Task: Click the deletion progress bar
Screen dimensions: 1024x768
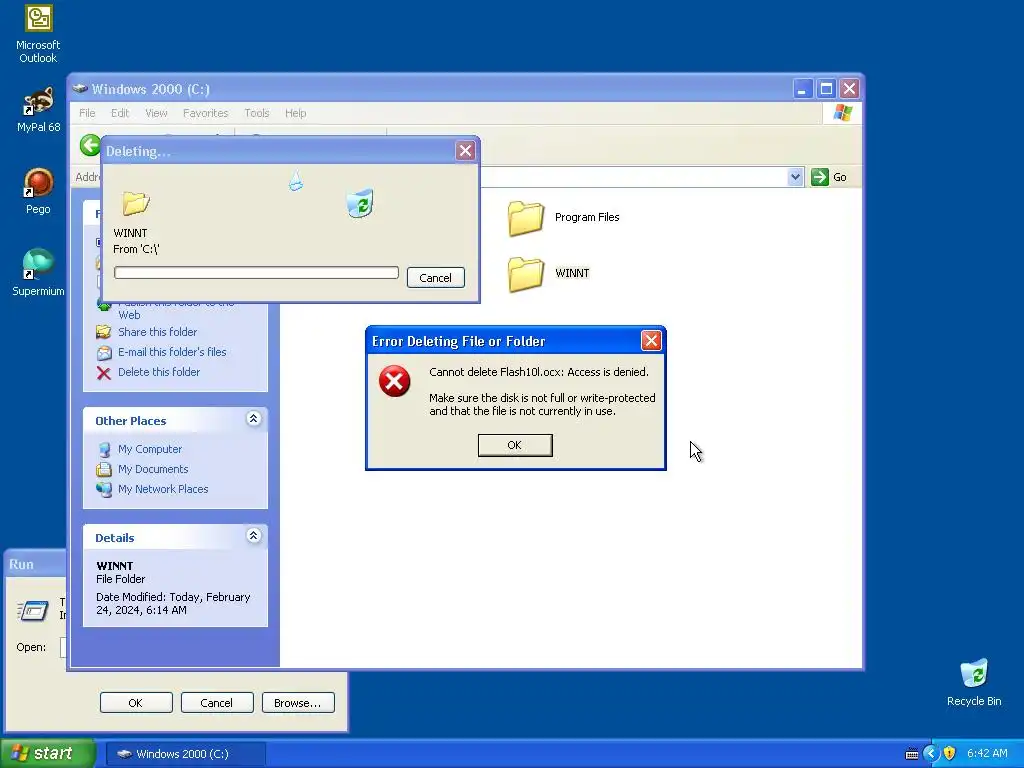Action: coord(256,273)
